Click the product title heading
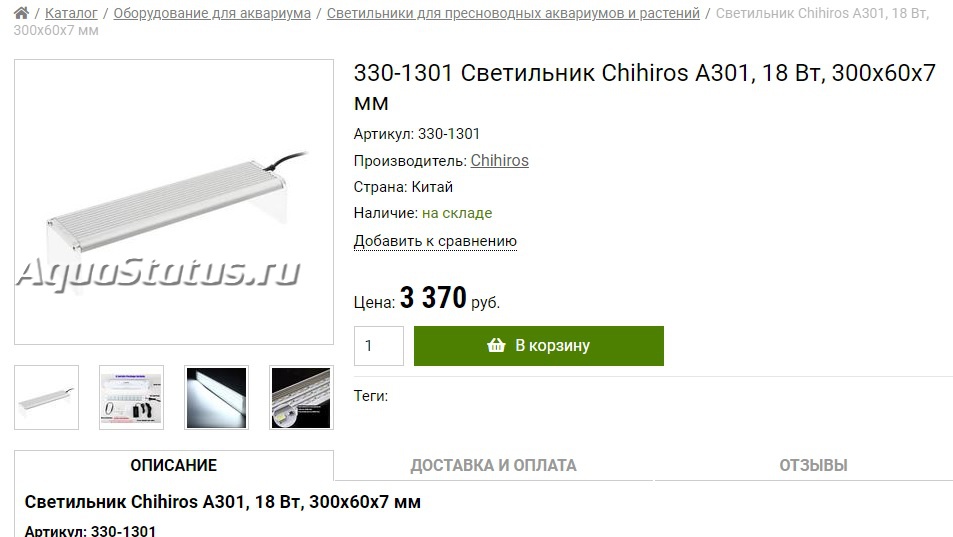 [644, 88]
